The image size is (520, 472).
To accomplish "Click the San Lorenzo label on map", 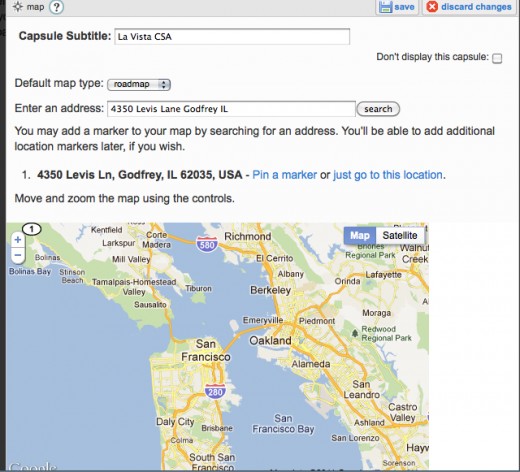I will click(355, 438).
